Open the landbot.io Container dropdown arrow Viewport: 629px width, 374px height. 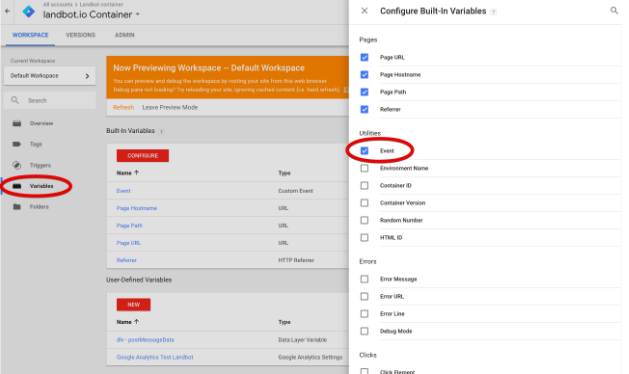click(138, 14)
